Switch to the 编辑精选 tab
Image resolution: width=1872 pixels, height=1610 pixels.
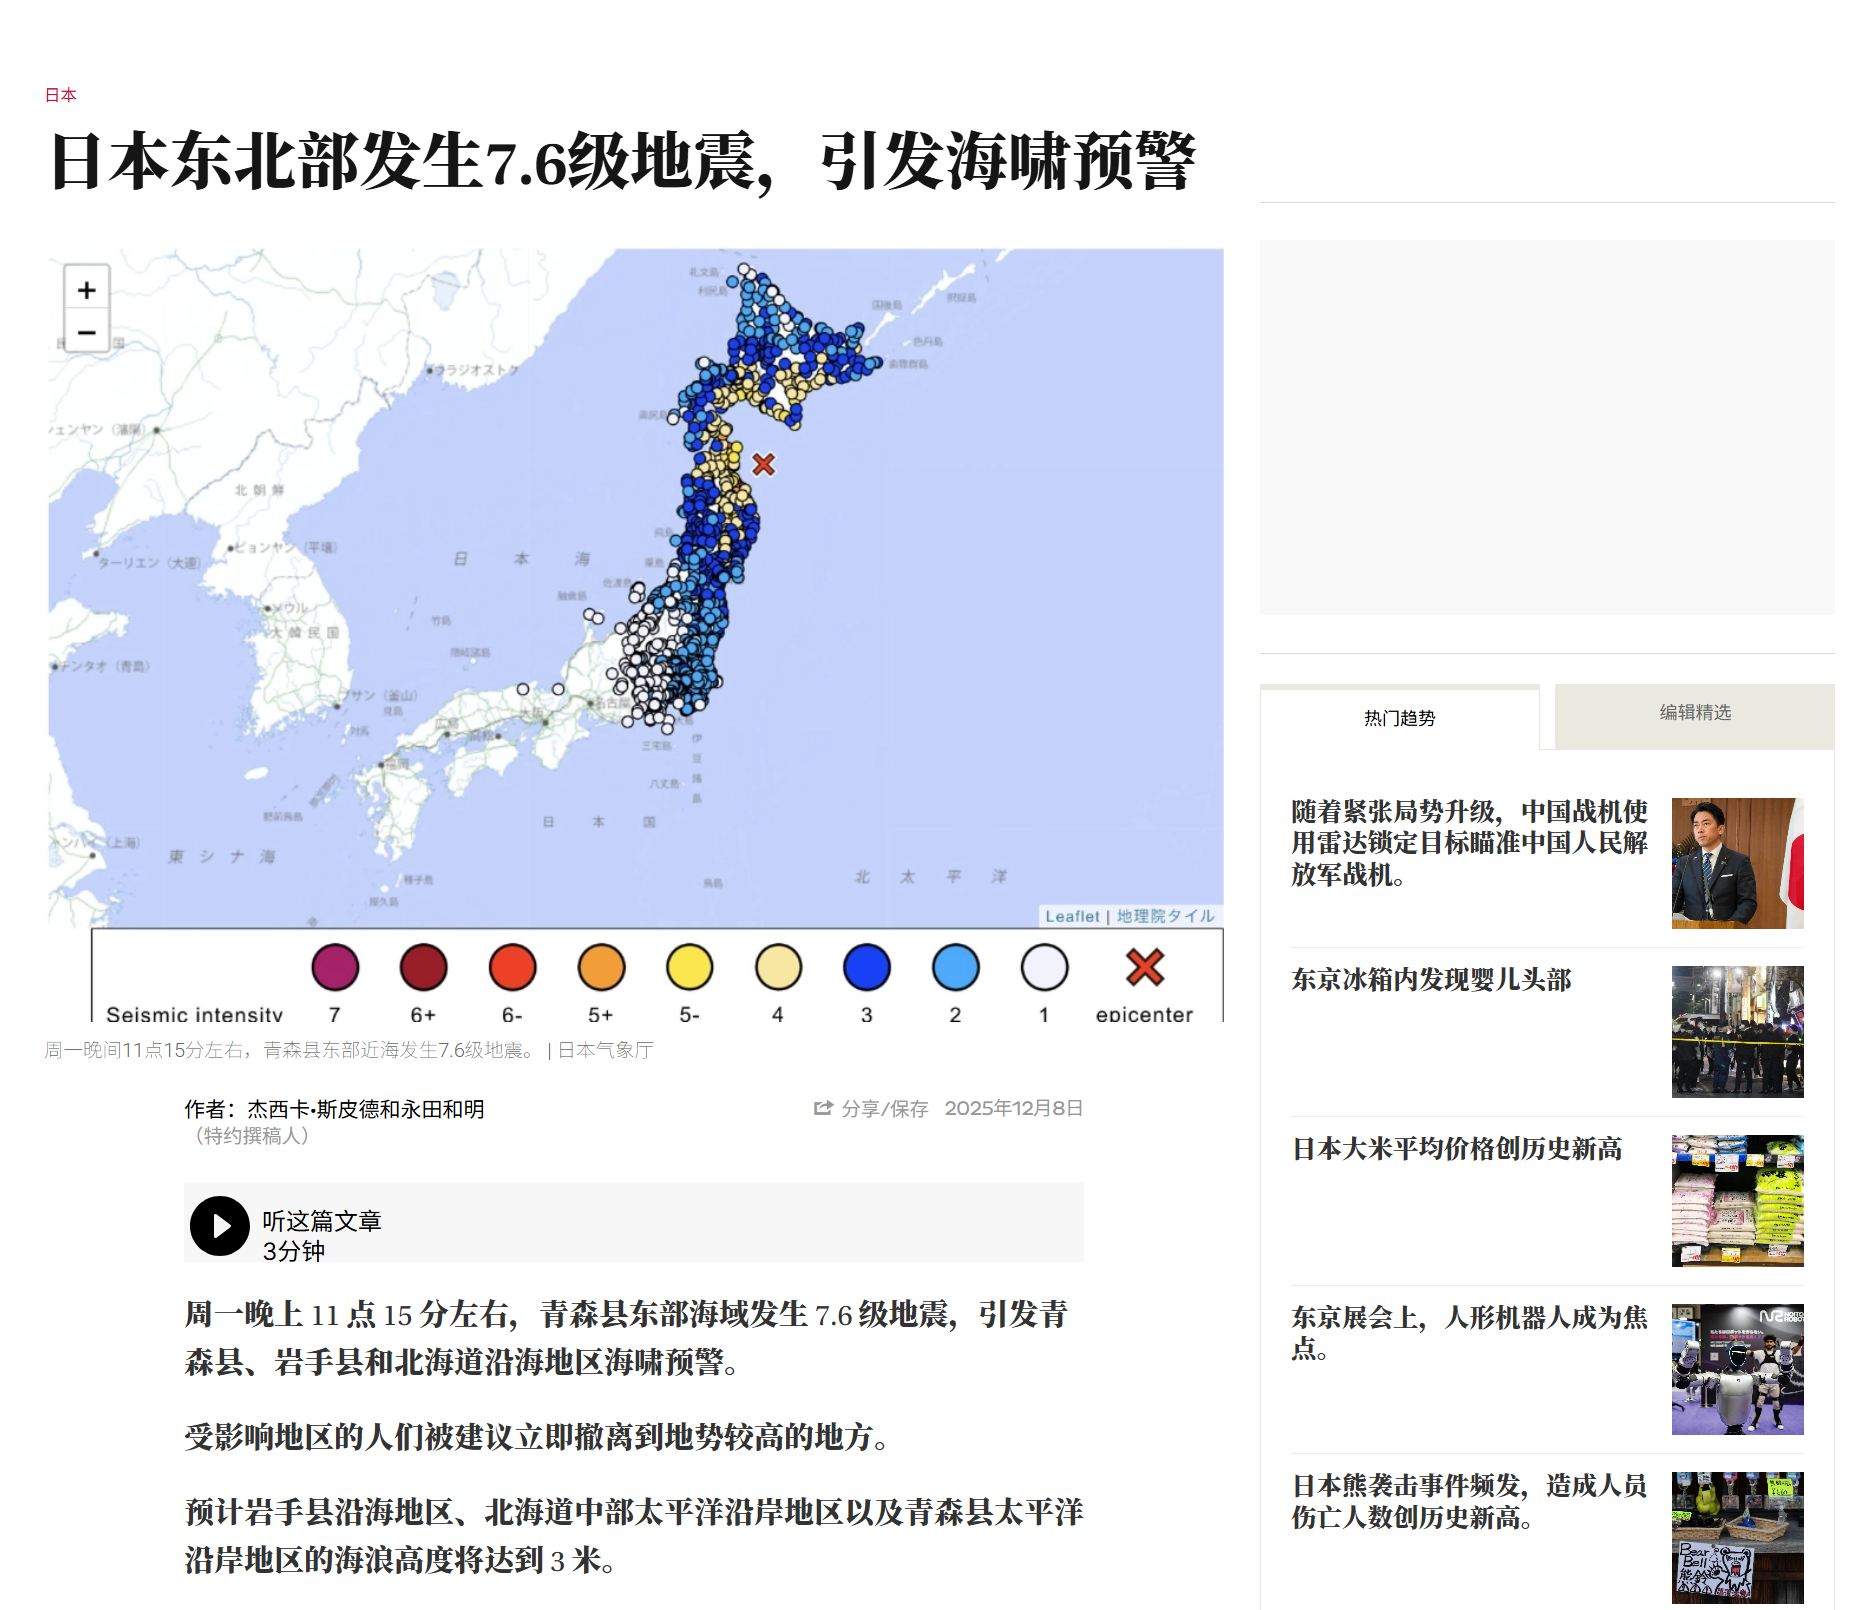tap(1694, 713)
